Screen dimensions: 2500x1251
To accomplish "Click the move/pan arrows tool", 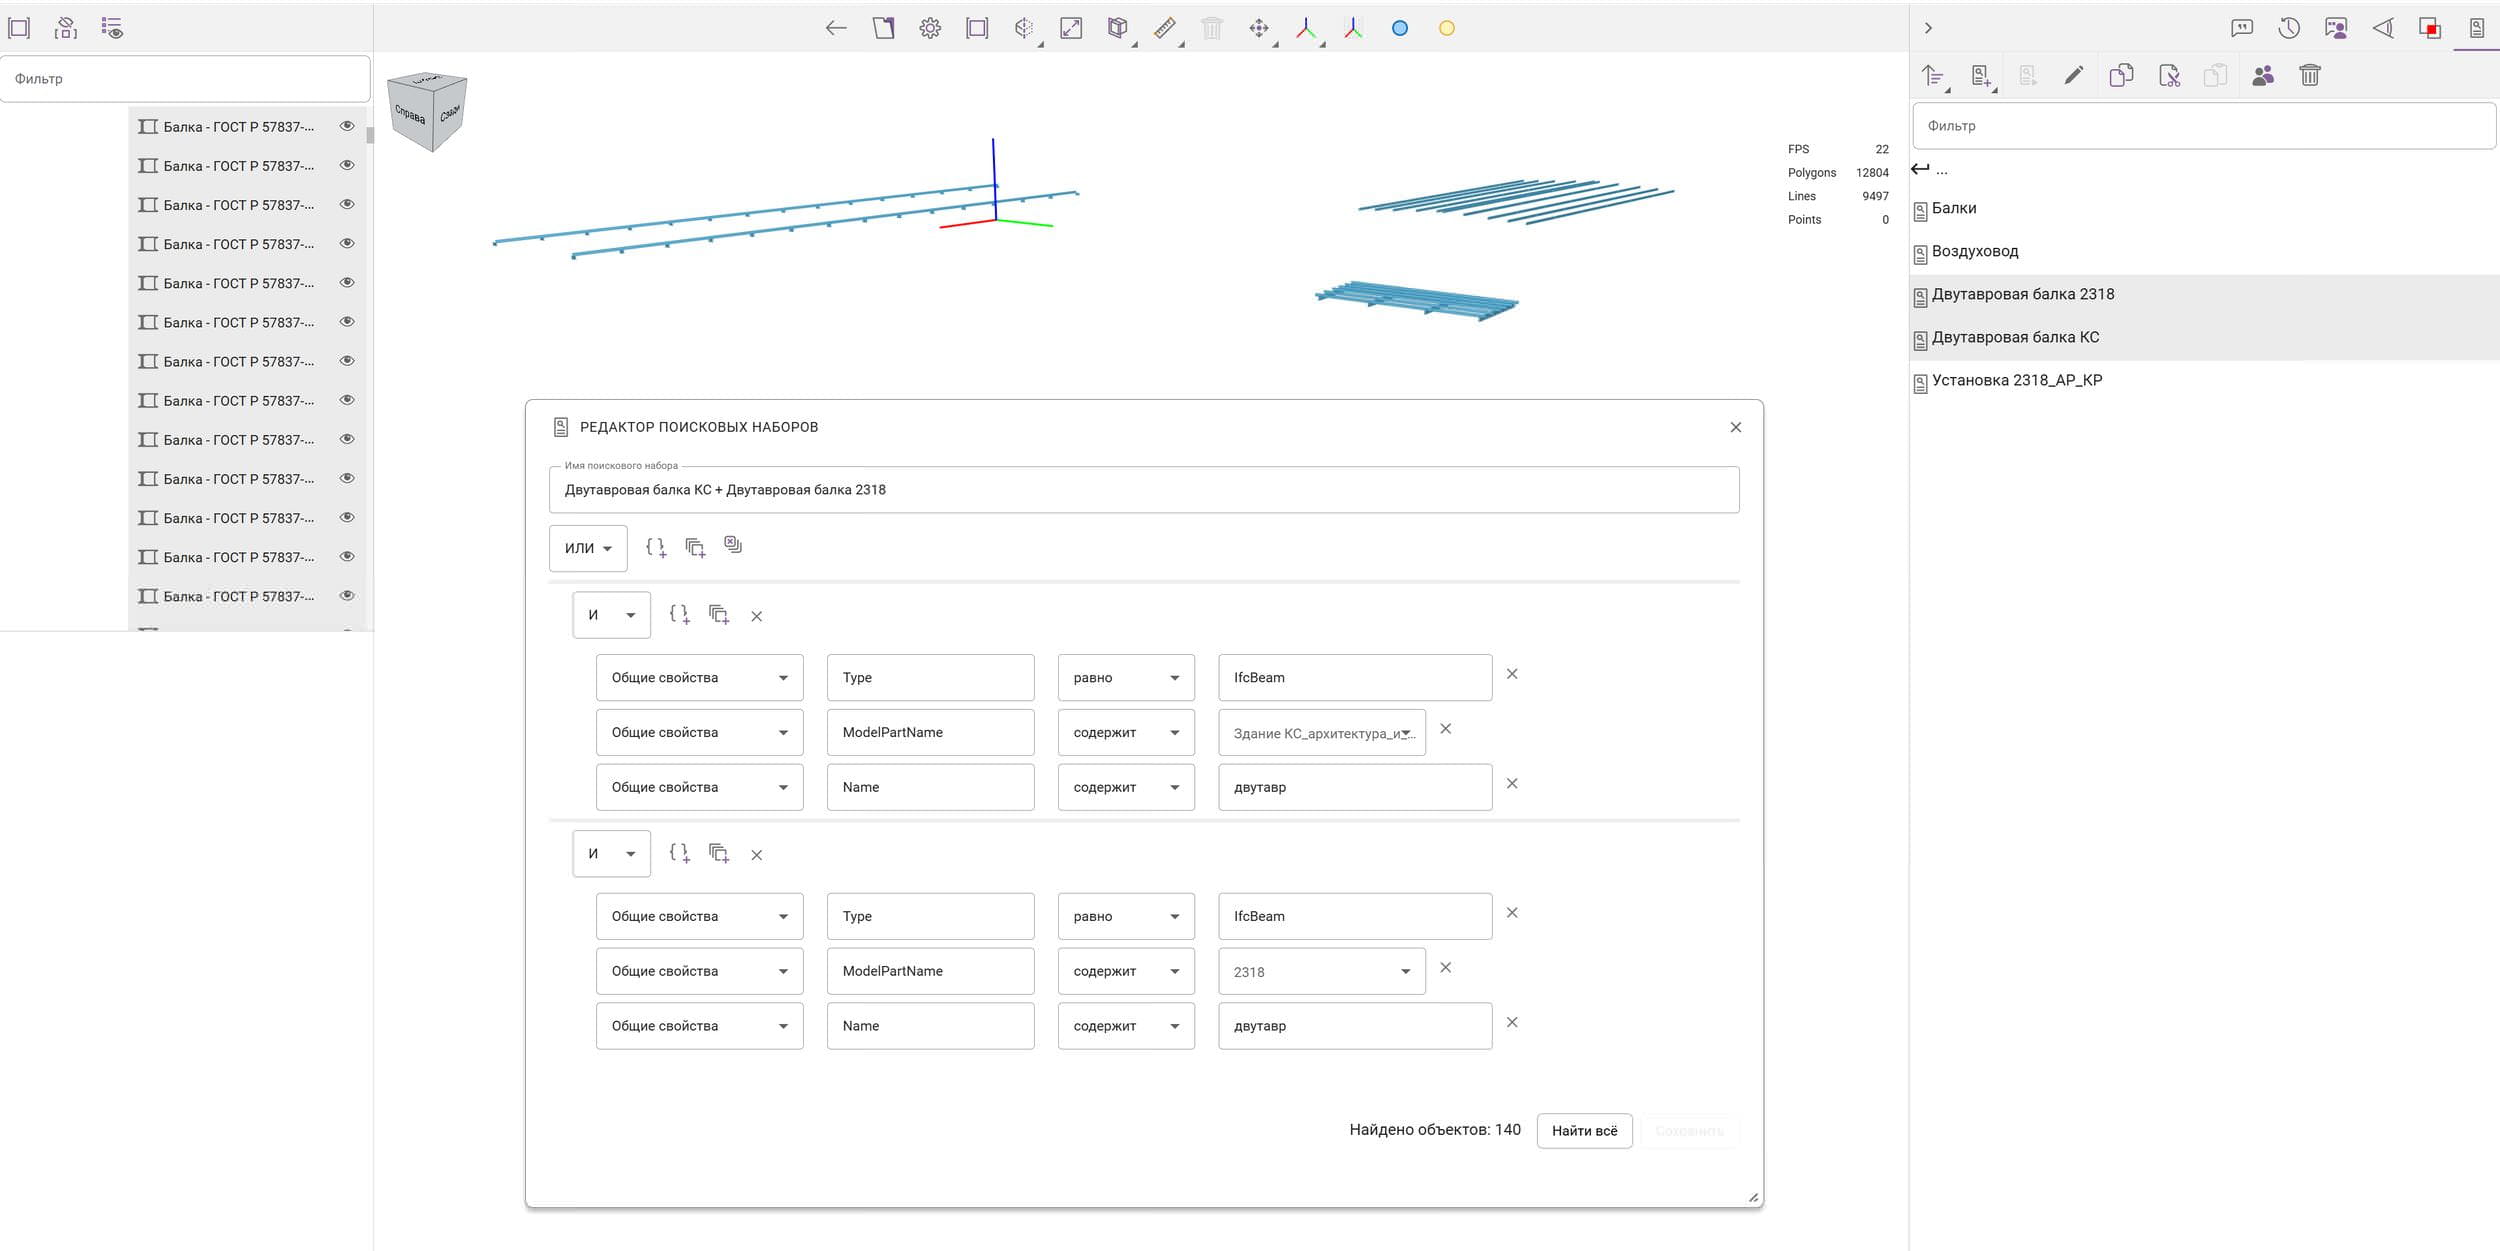I will [1259, 28].
